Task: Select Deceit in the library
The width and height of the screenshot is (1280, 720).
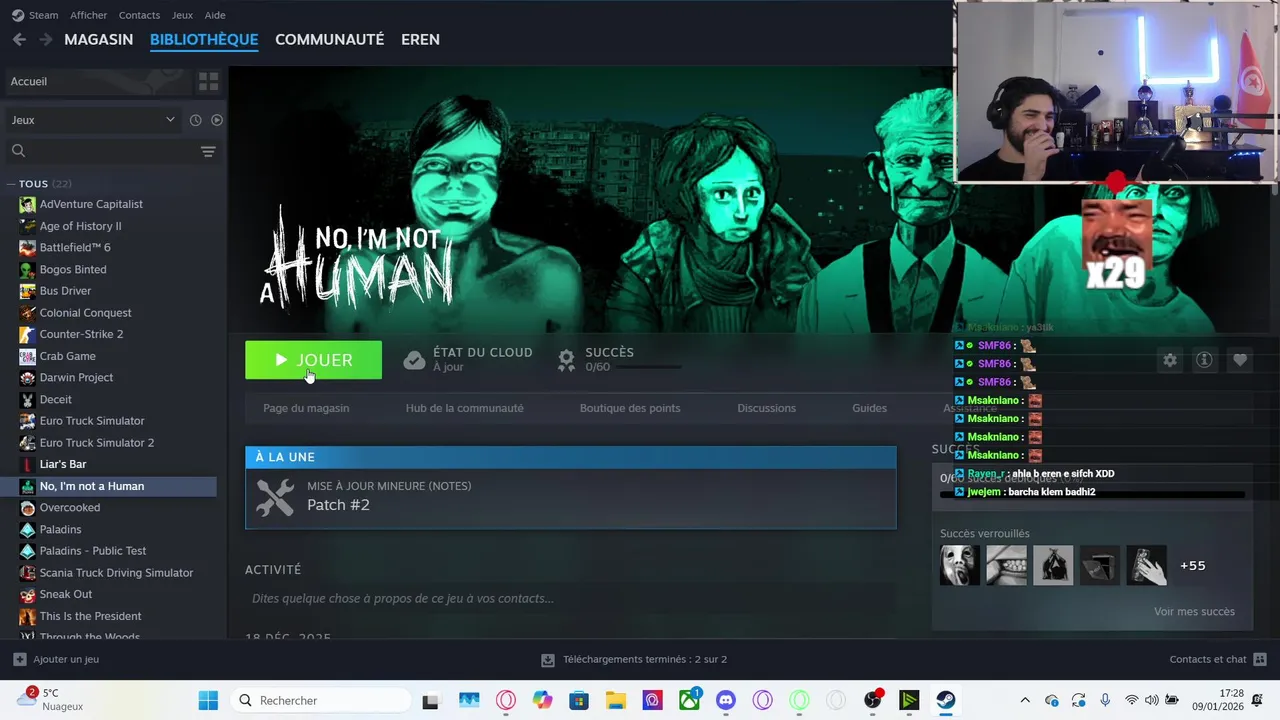Action: 55,399
